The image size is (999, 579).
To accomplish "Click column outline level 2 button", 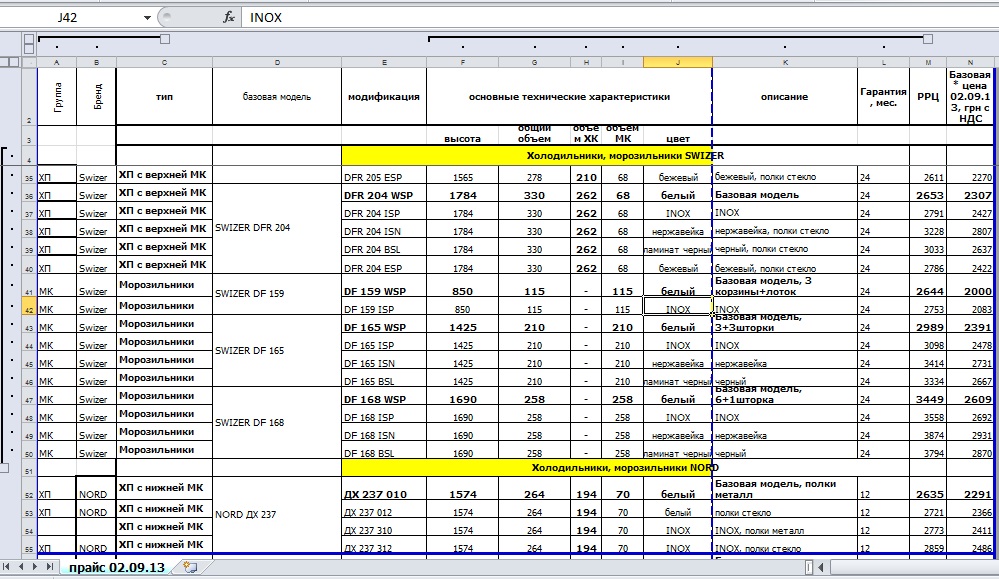I will (x=29, y=48).
